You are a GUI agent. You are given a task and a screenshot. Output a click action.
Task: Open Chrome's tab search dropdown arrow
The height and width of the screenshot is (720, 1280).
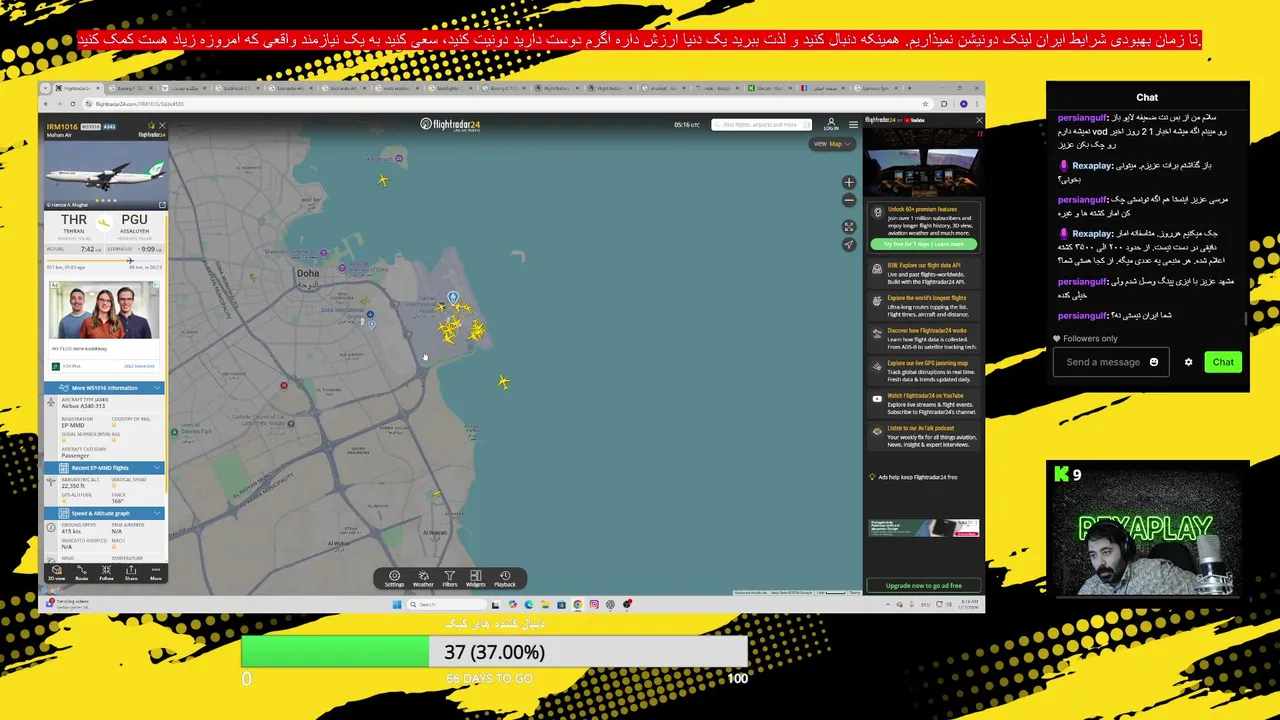(46, 88)
